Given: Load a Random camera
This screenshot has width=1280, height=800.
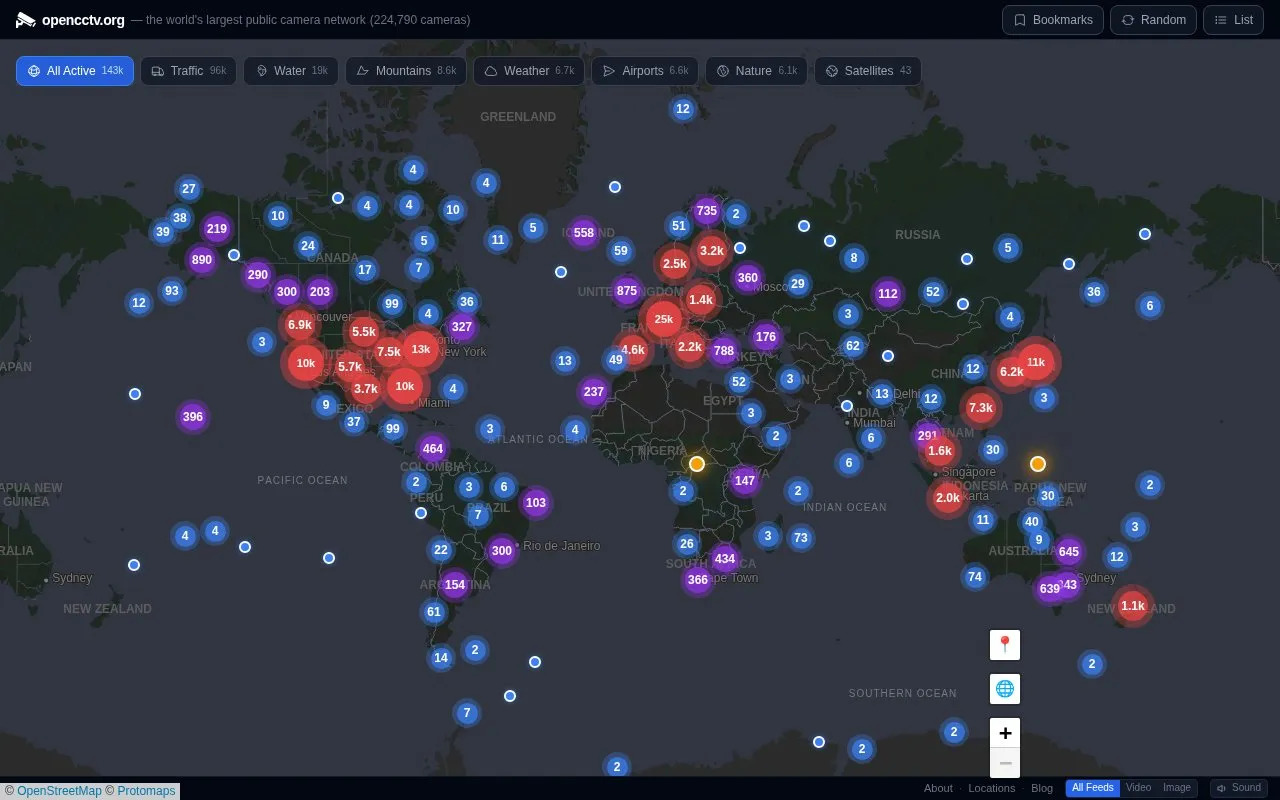Looking at the screenshot, I should tap(1153, 20).
